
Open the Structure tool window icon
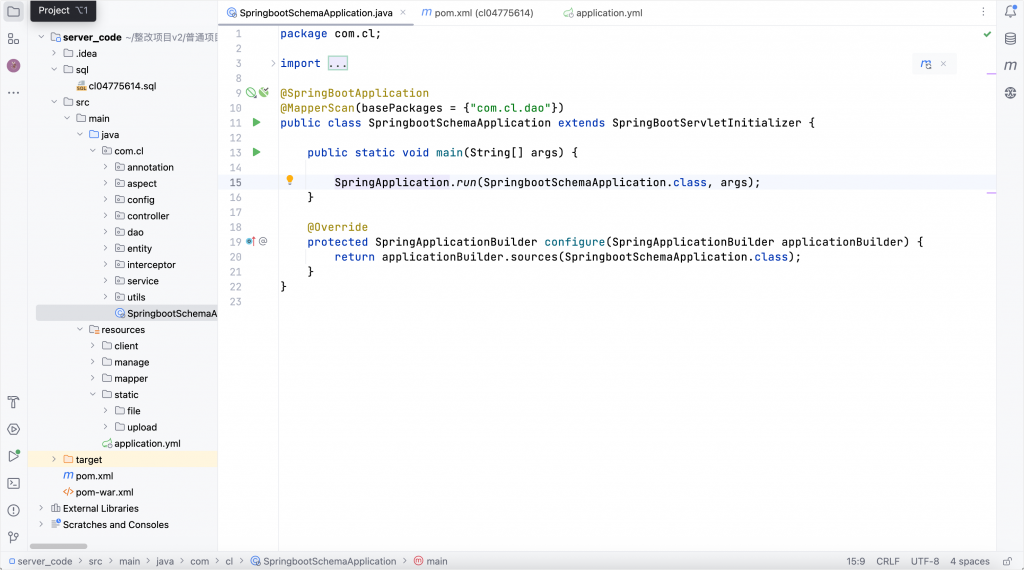[13, 39]
